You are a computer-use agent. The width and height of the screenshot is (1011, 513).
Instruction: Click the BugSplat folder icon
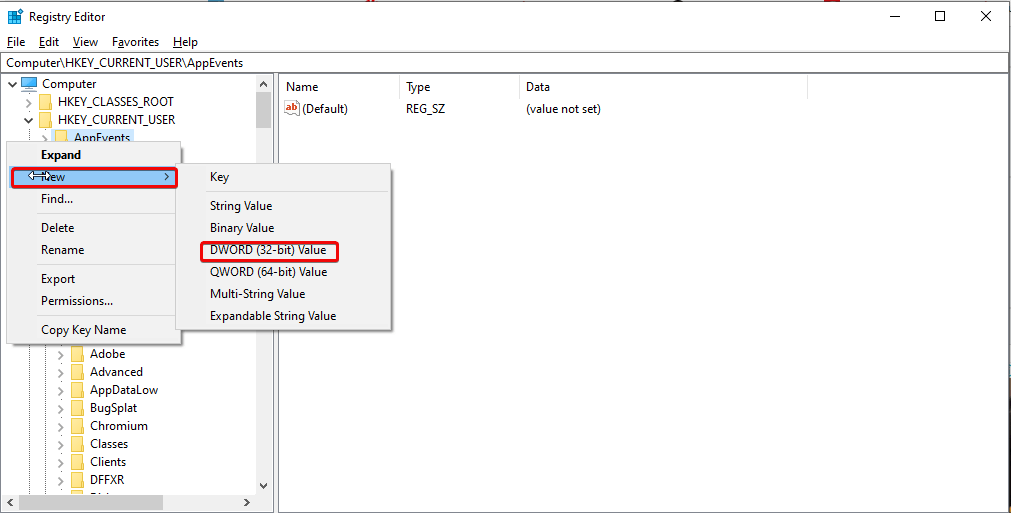[x=77, y=408]
